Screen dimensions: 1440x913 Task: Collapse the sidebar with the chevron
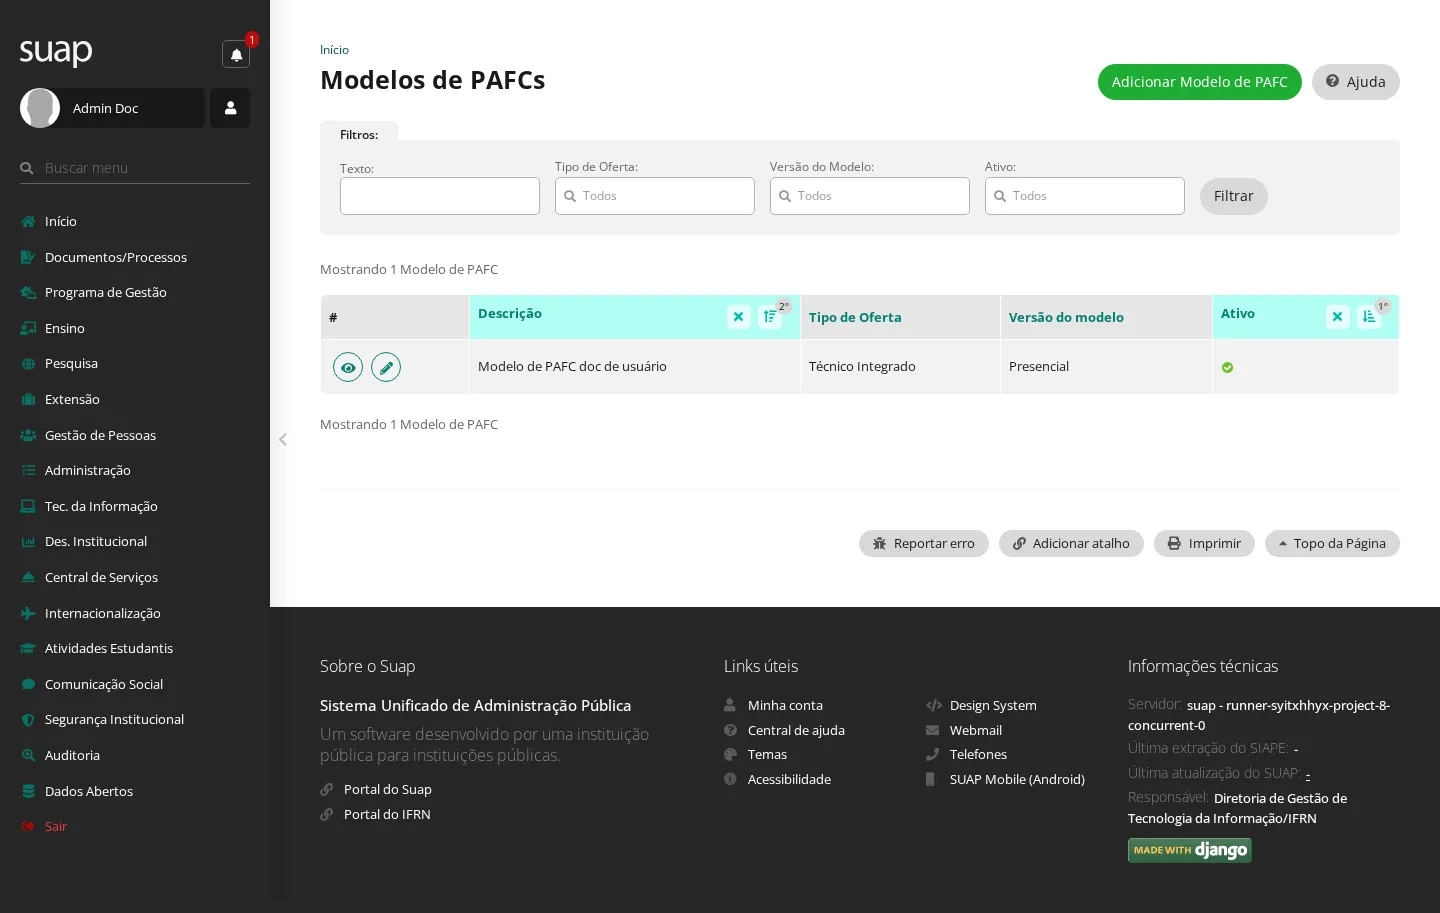(283, 439)
